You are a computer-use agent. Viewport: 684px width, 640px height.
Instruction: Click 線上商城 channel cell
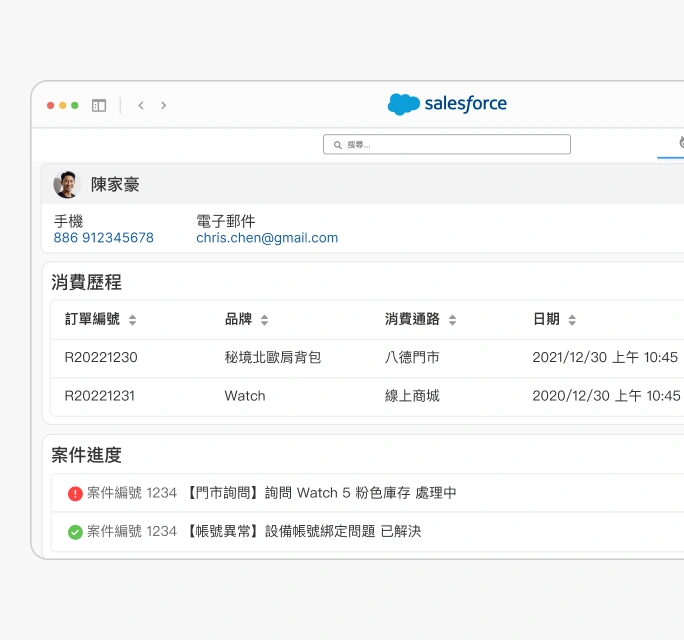(412, 396)
